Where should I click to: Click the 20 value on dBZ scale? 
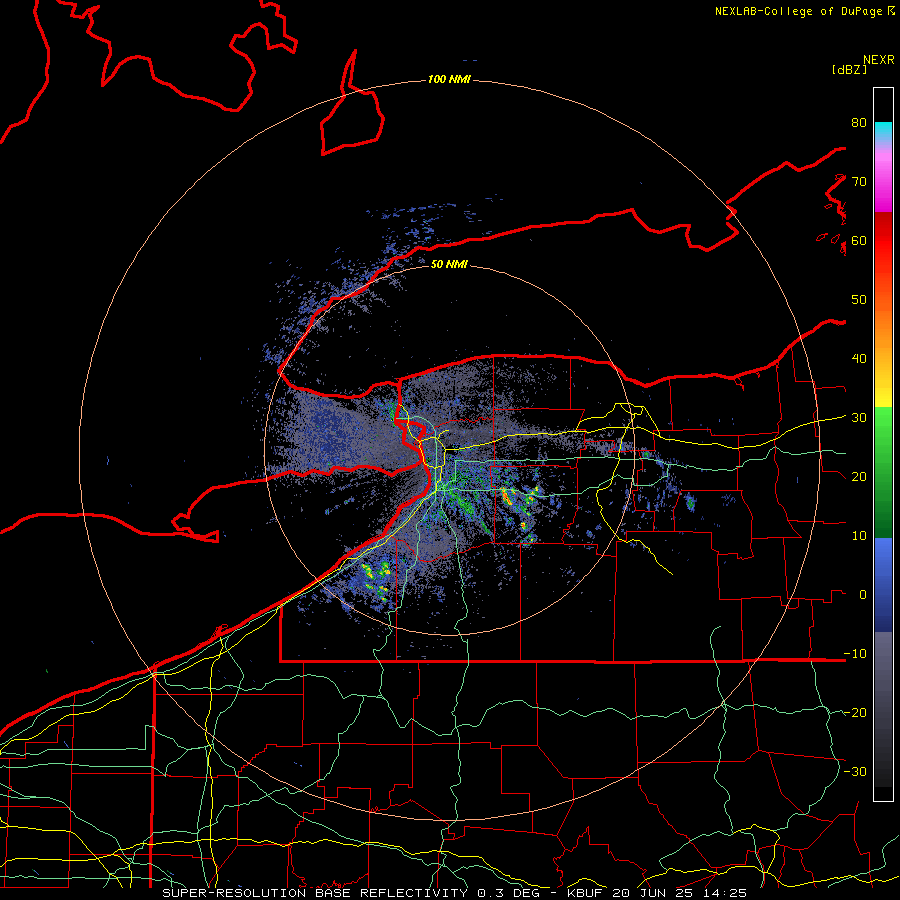[859, 477]
